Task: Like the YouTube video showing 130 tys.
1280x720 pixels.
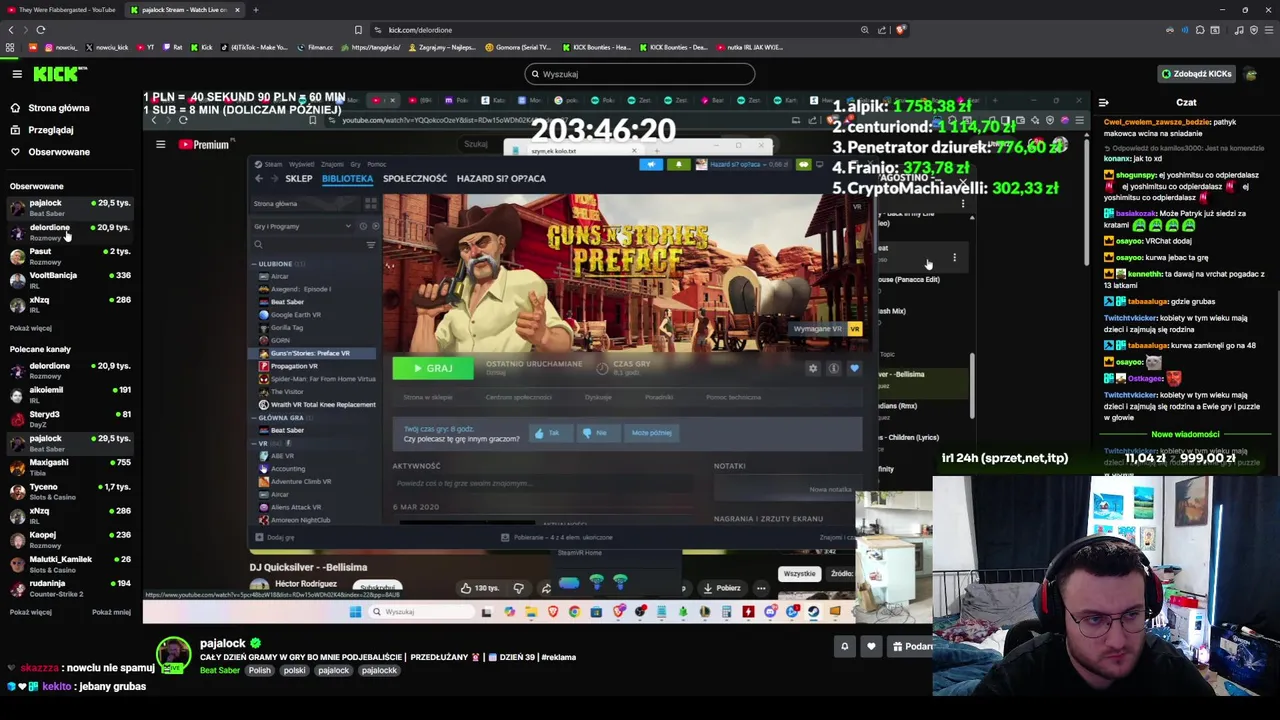Action: tap(480, 588)
